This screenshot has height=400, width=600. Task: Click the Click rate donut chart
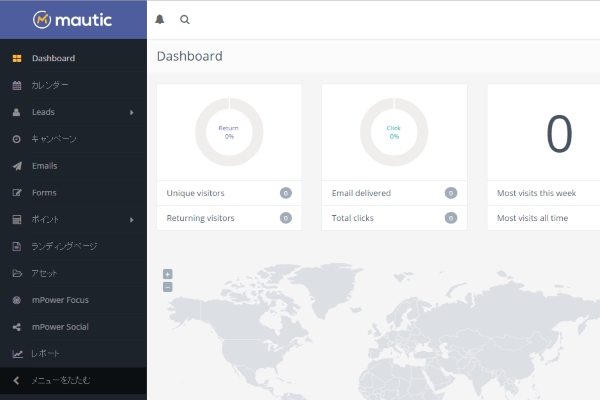click(394, 132)
